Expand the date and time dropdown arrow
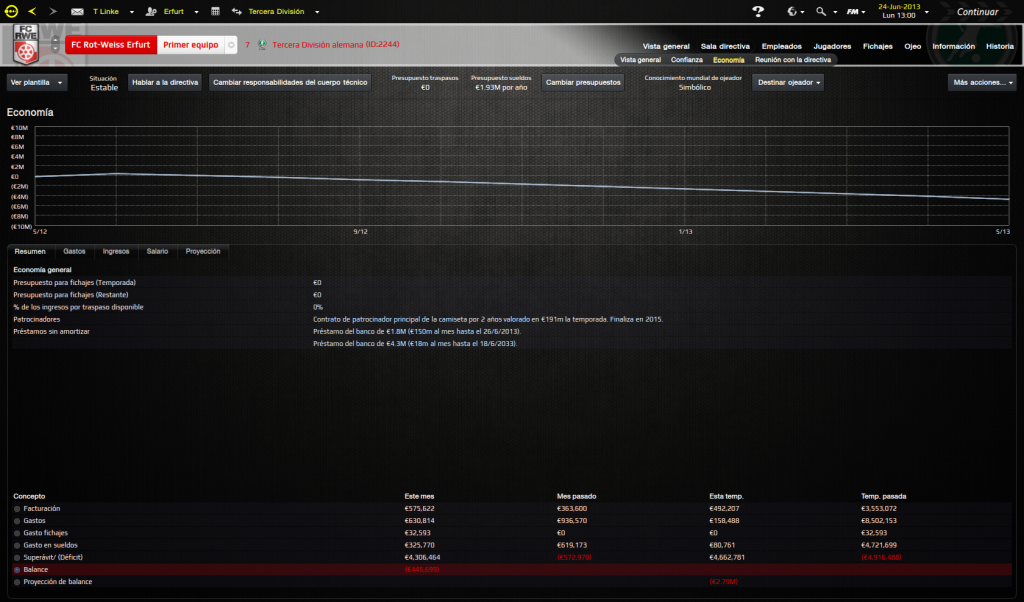This screenshot has height=602, width=1024. click(x=927, y=12)
